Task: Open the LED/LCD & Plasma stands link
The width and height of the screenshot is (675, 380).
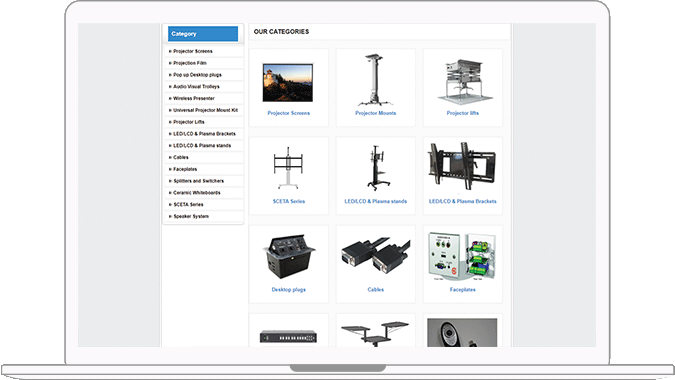Action: click(375, 201)
